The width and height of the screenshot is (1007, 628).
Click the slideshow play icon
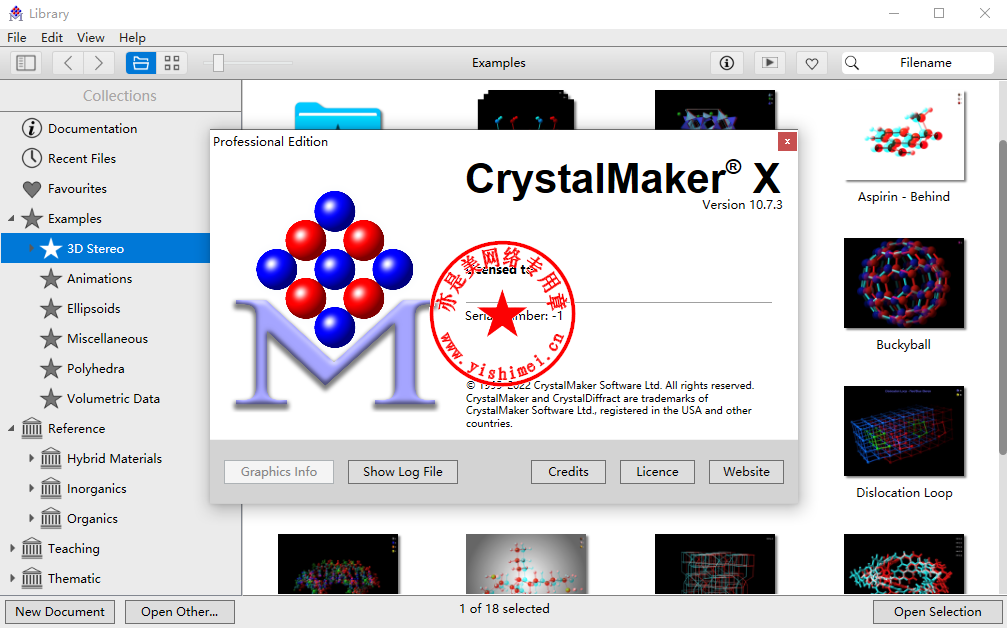[x=769, y=63]
